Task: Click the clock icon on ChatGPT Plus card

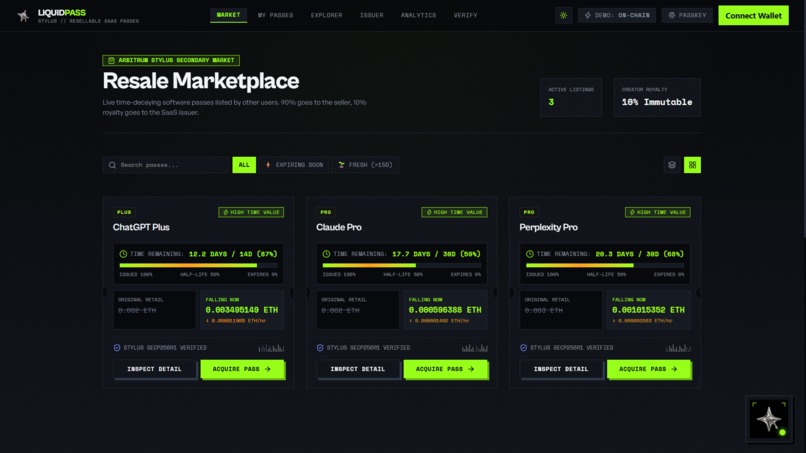Action: (x=123, y=254)
